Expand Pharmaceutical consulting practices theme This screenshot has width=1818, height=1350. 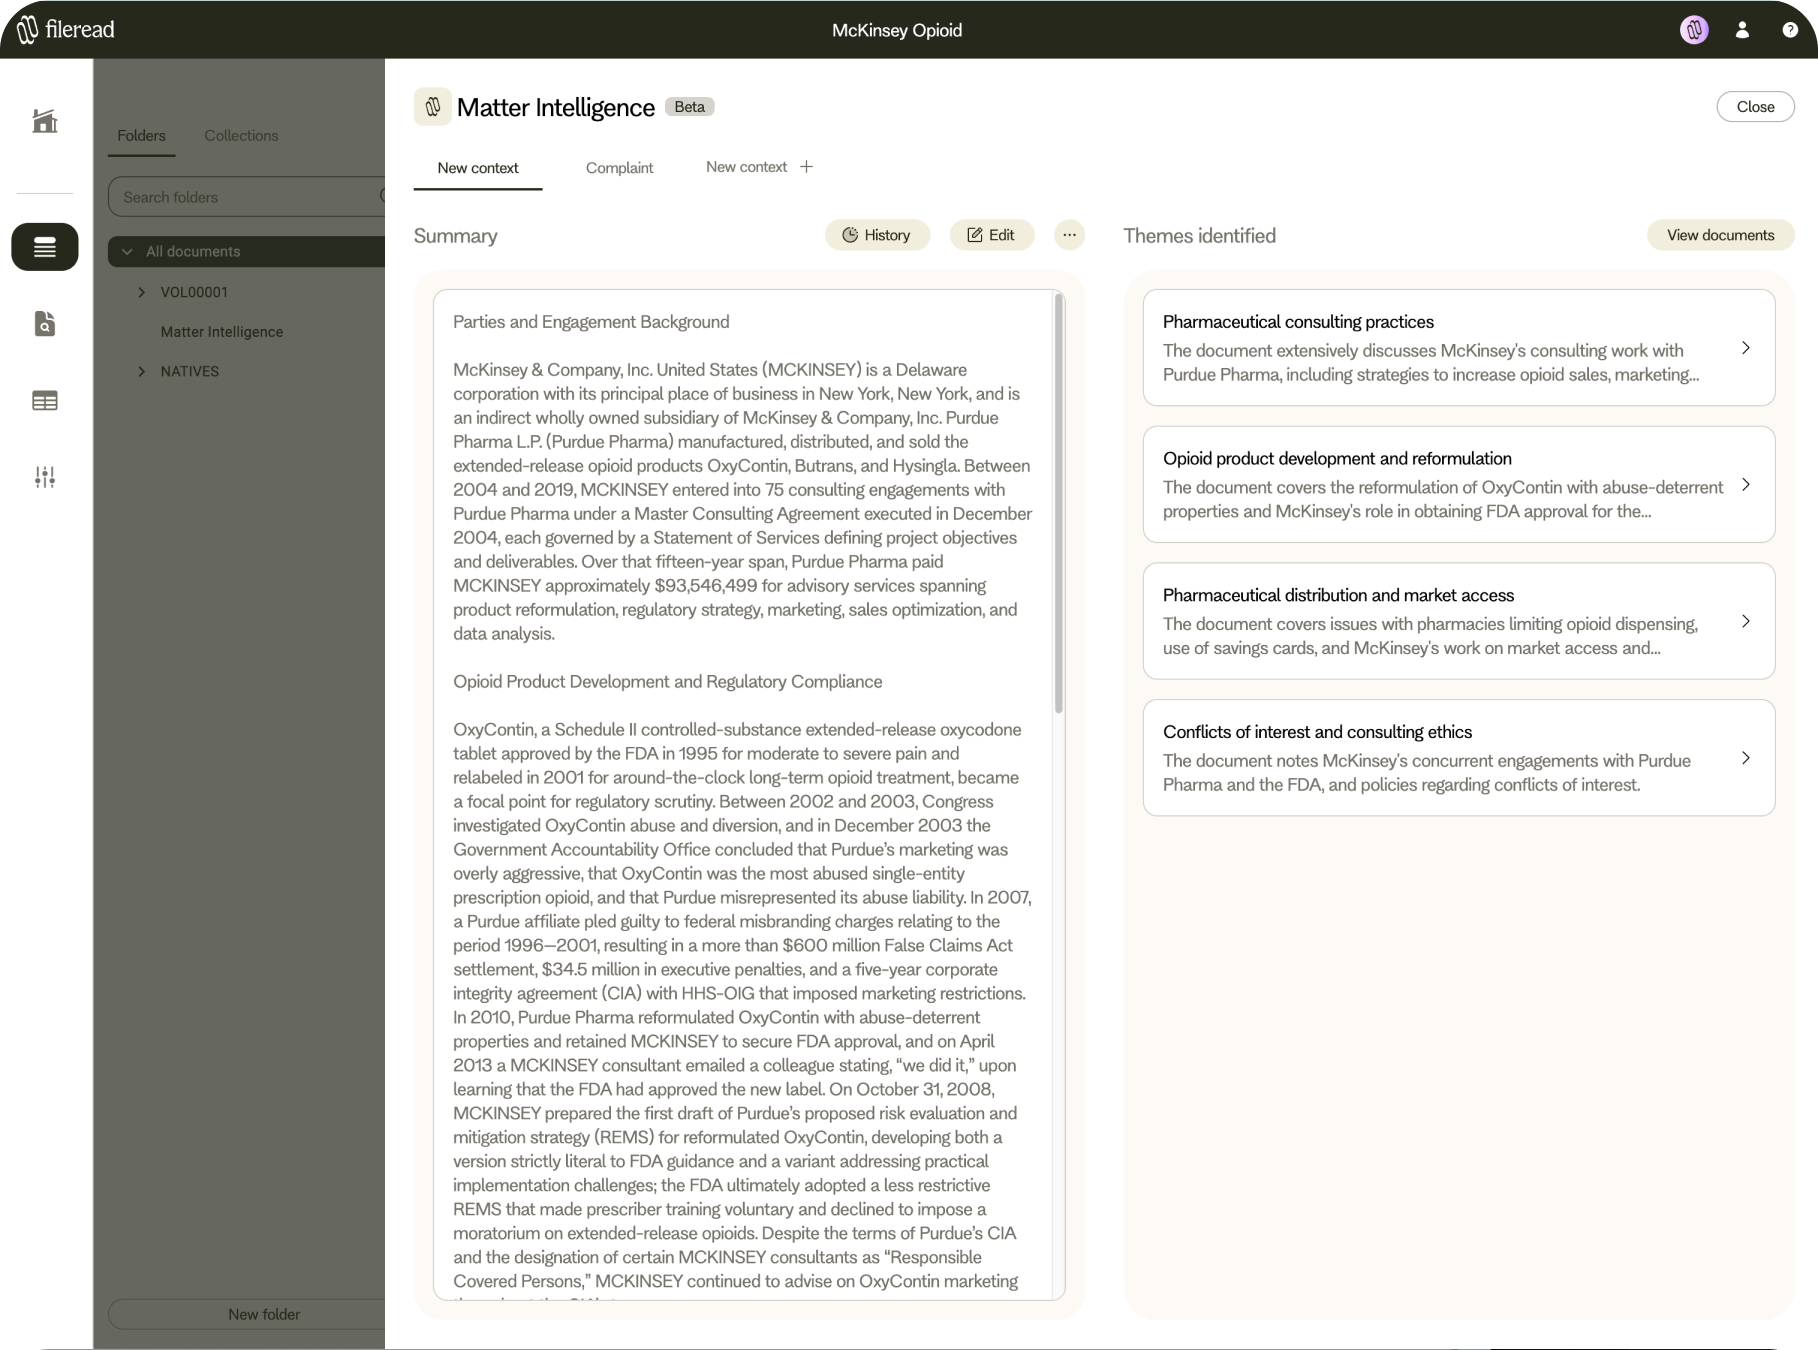coord(1745,348)
